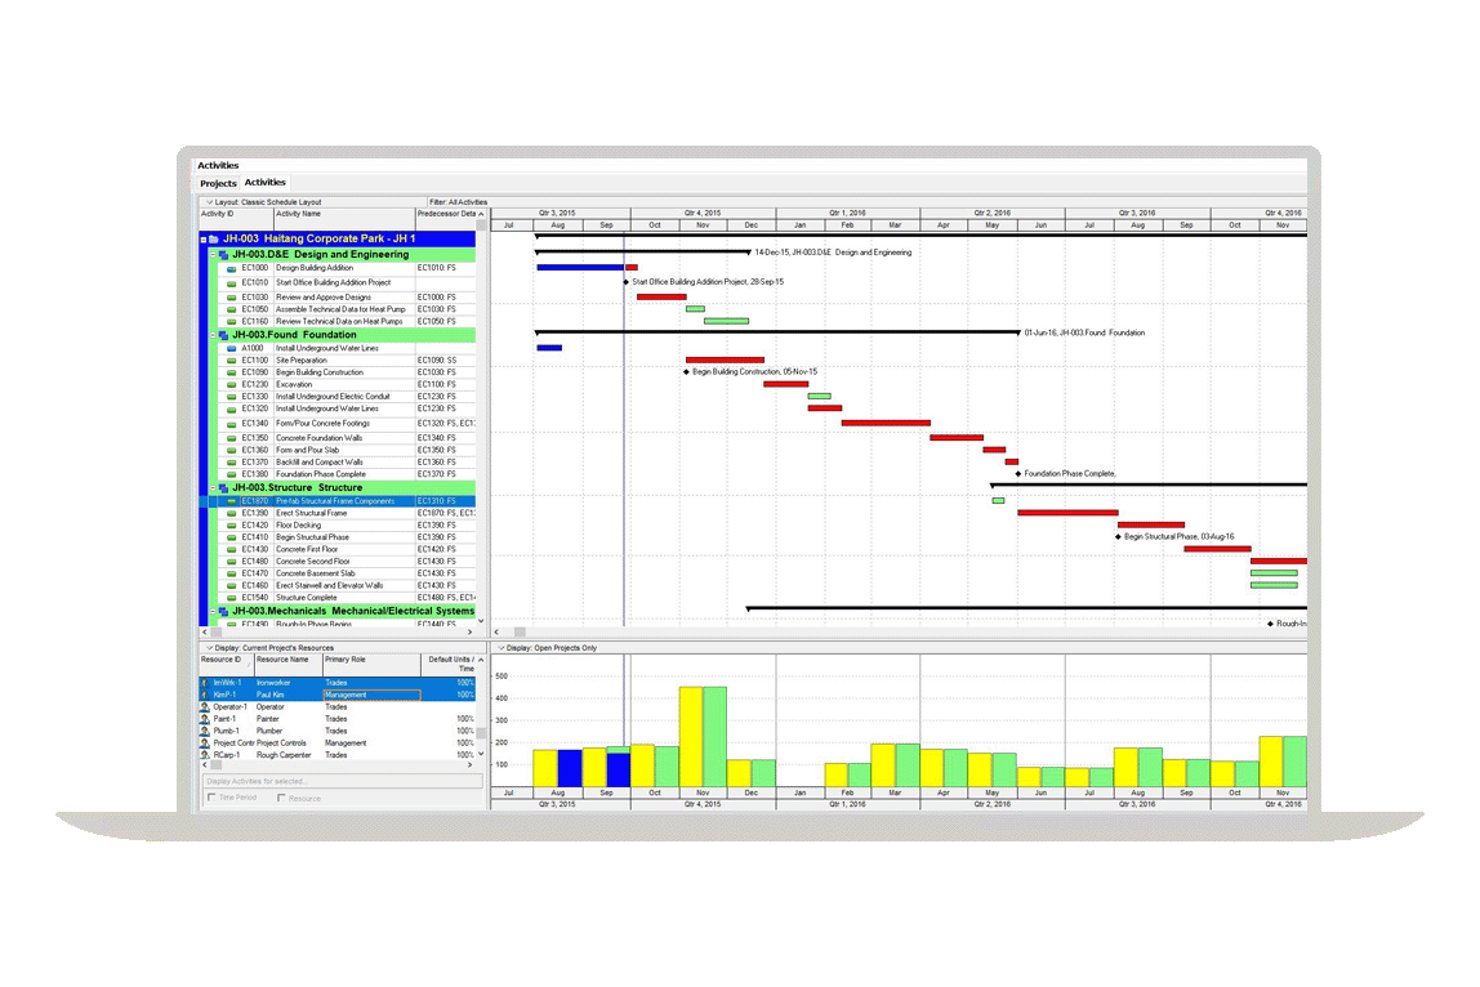1480x987 pixels.
Task: Click the Foundation Phase Complete milestone diamond
Action: pyautogui.click(x=1018, y=474)
